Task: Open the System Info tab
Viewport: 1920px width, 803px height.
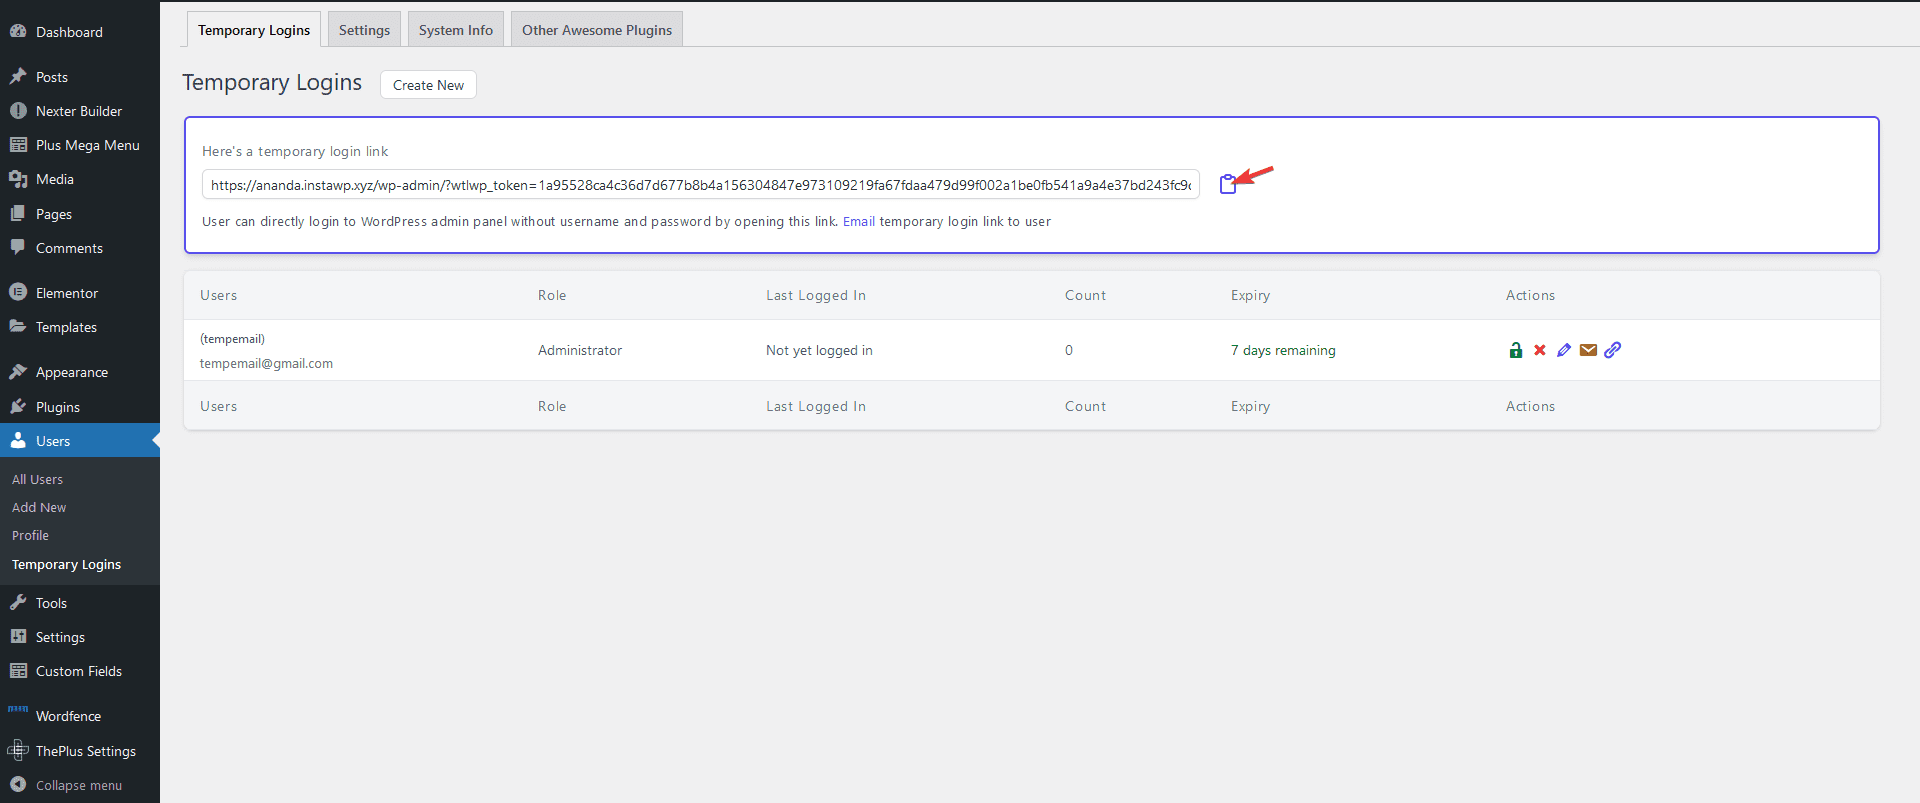Action: tap(455, 30)
